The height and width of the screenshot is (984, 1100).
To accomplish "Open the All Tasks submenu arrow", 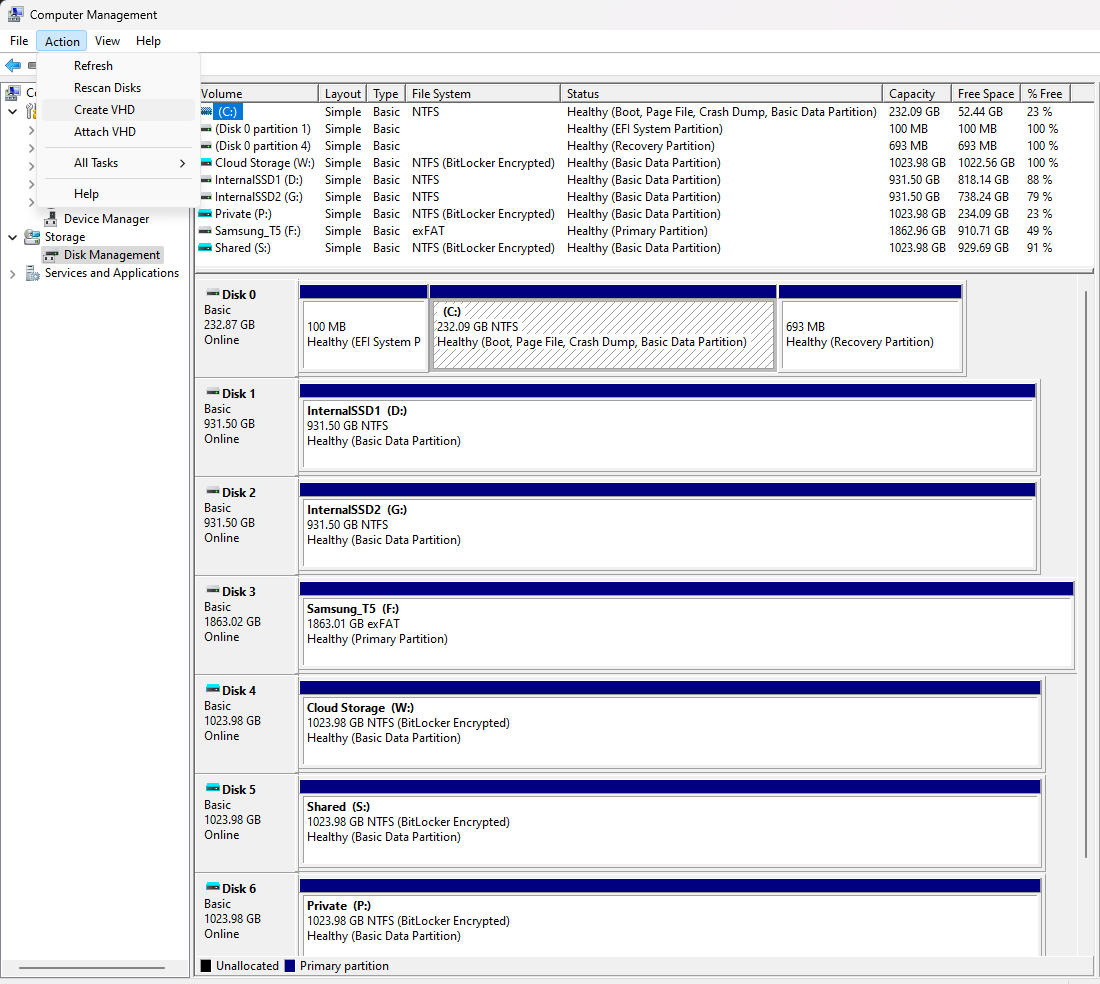I will point(182,163).
